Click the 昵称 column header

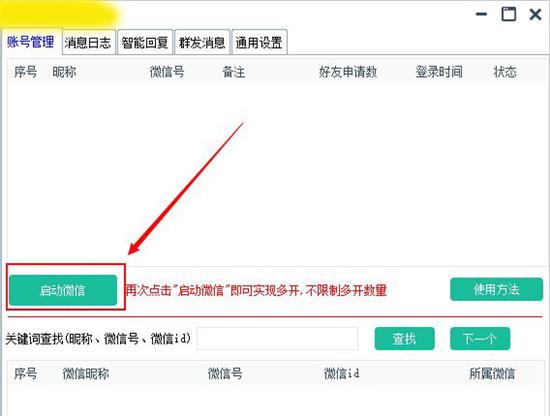[x=64, y=72]
